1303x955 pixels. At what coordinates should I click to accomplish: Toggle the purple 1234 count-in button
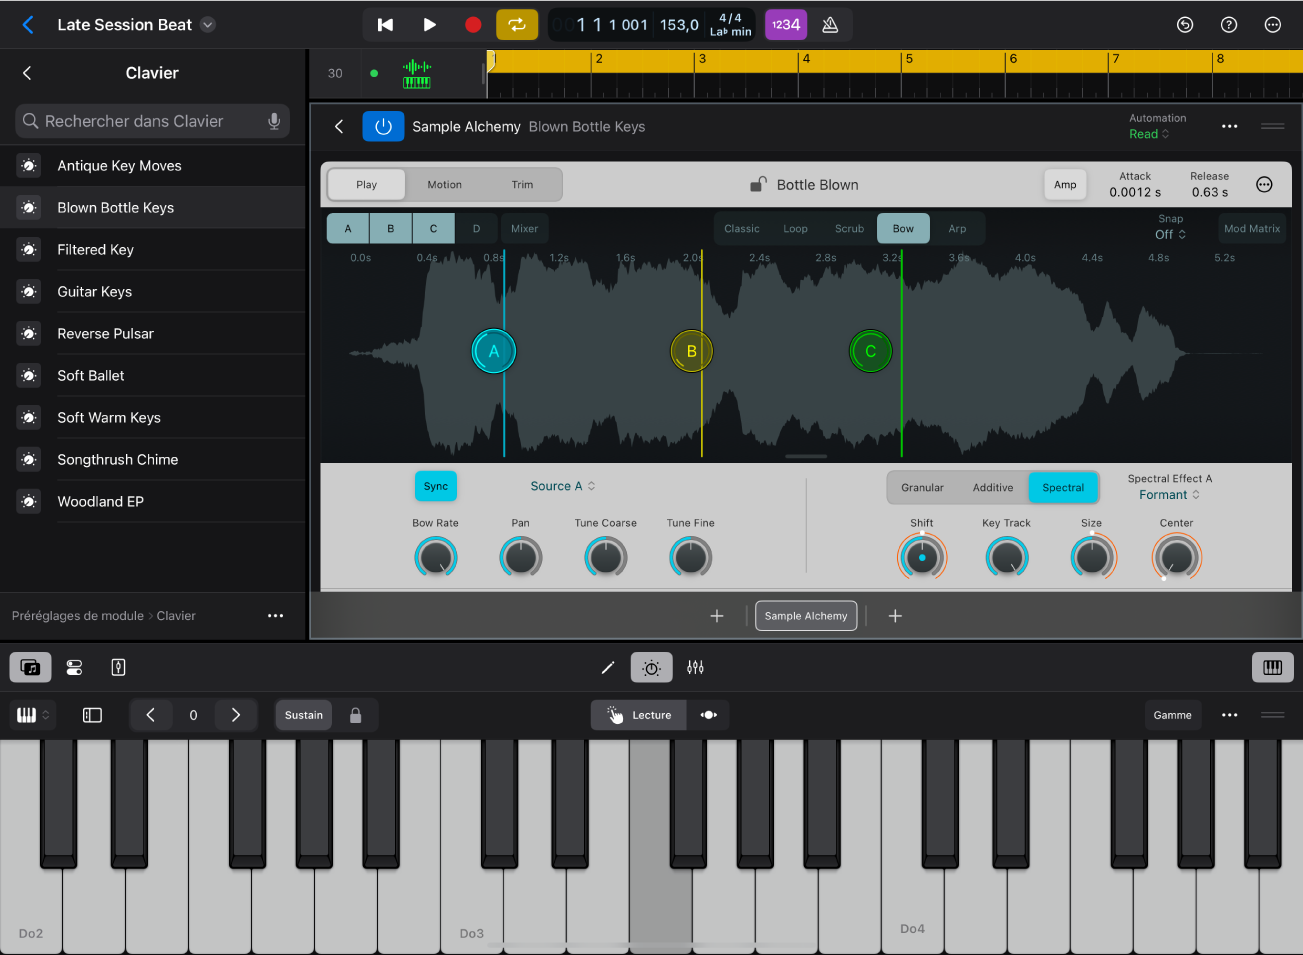(786, 25)
